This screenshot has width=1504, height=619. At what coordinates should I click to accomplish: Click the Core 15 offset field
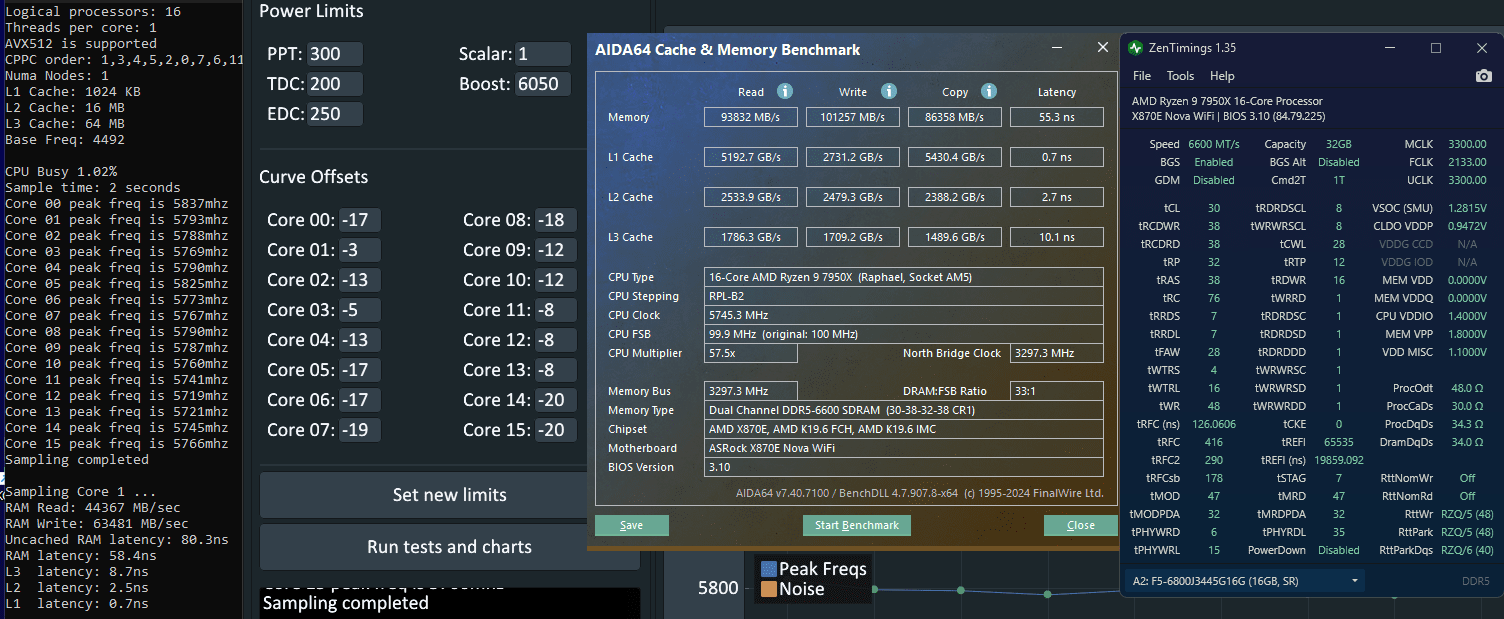(556, 430)
